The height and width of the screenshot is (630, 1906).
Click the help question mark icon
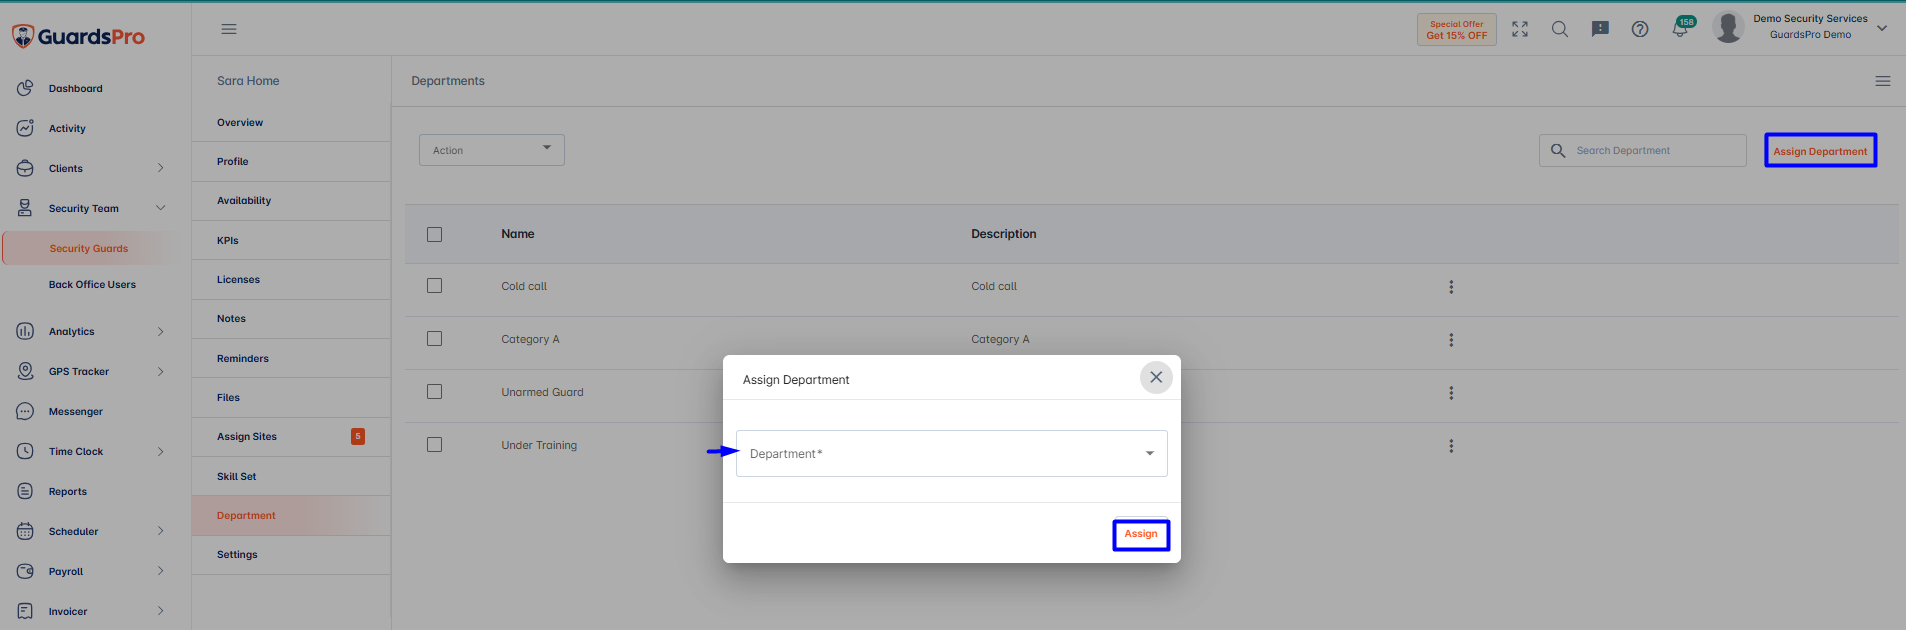pos(1640,29)
